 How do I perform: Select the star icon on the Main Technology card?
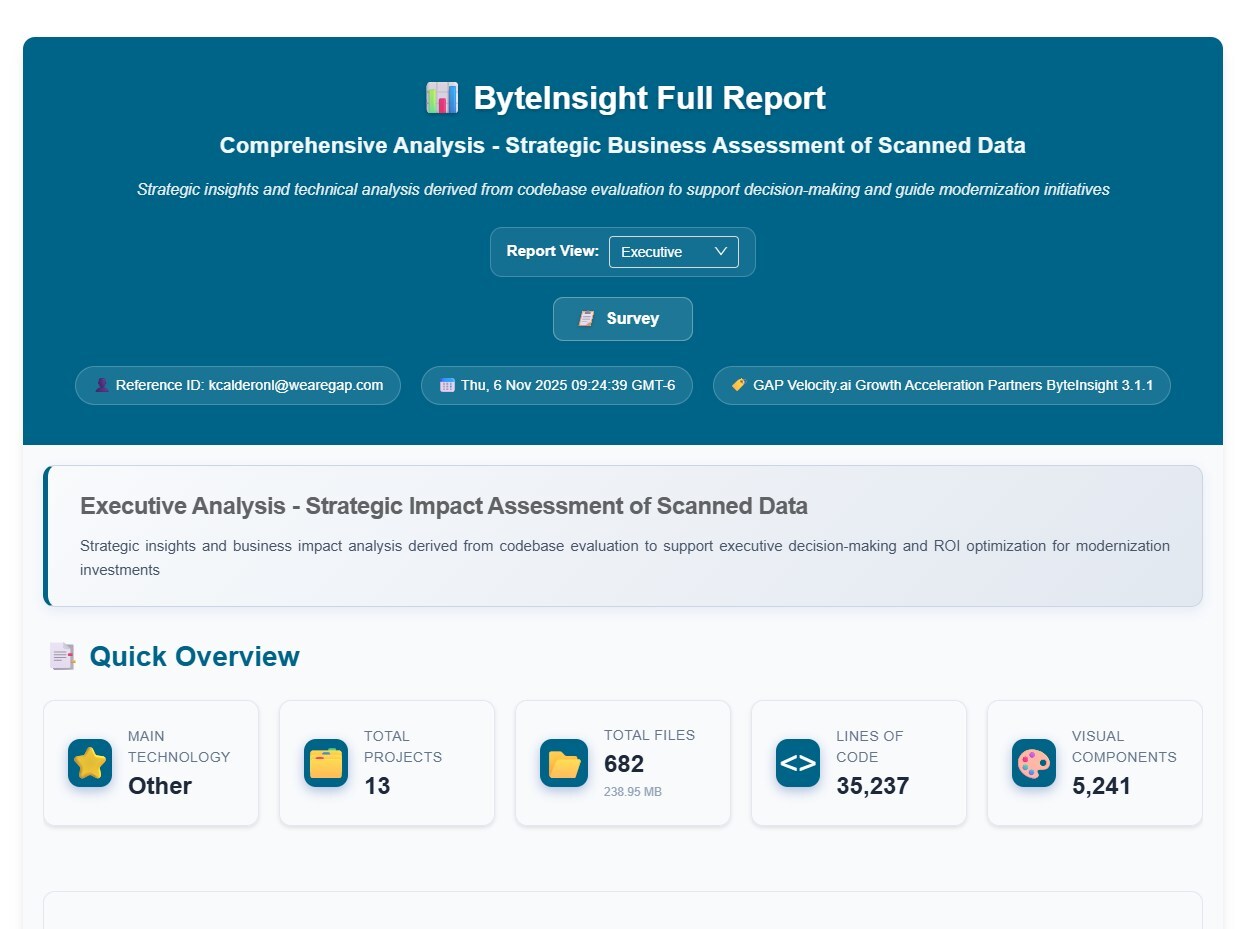(89, 762)
